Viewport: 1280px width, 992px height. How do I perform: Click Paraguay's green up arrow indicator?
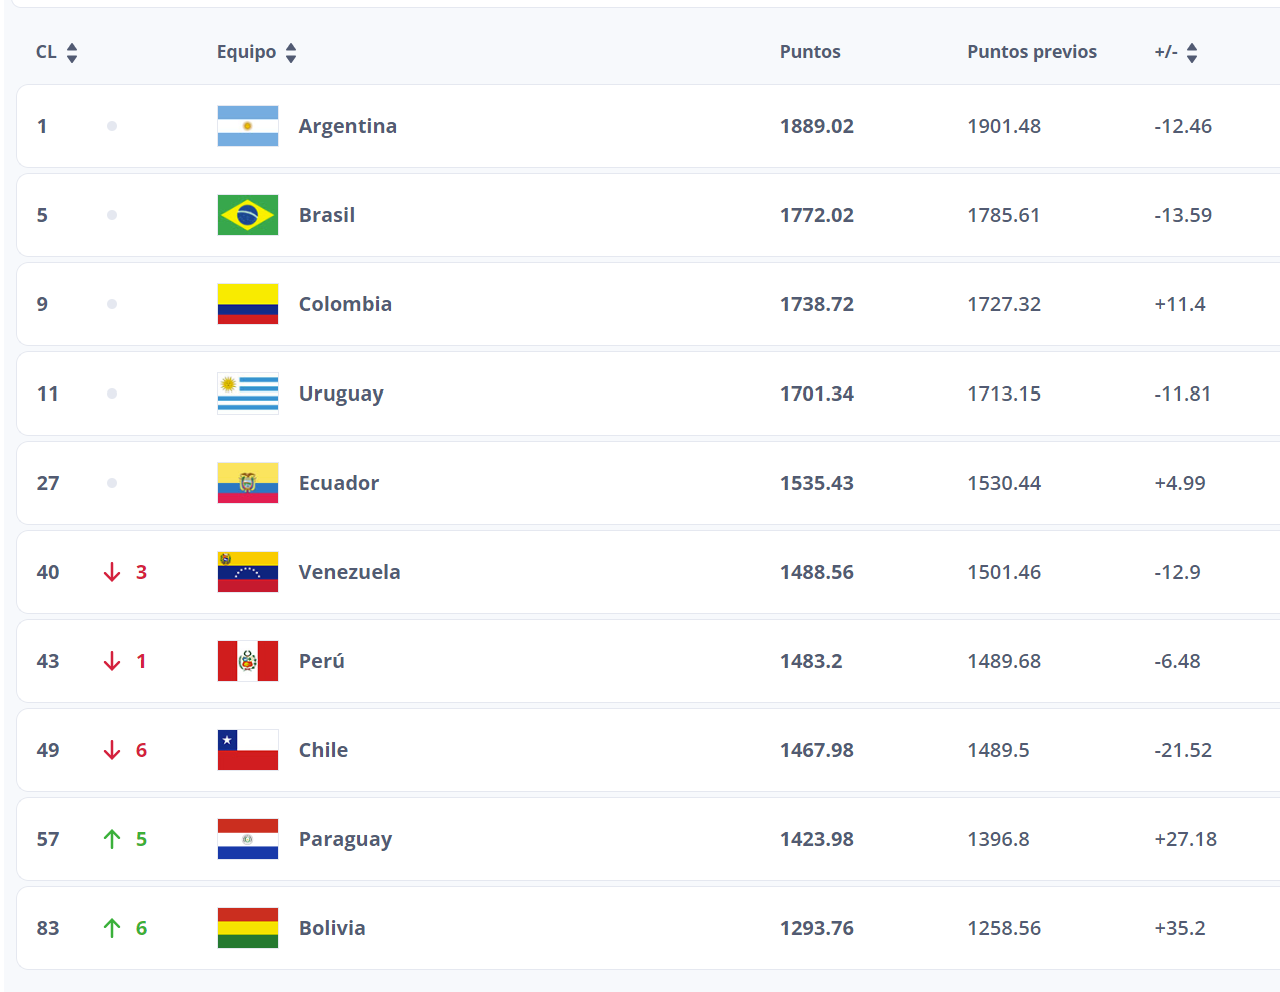(x=112, y=839)
